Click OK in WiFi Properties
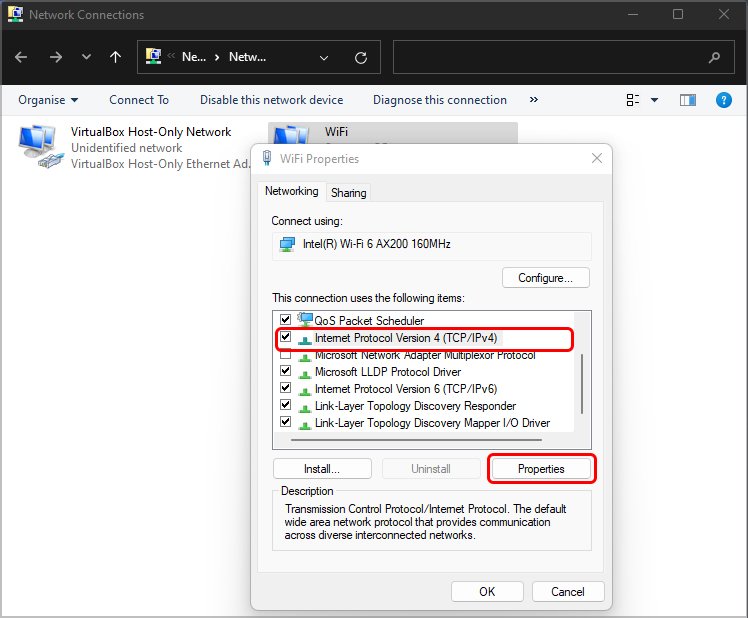 coord(487,592)
